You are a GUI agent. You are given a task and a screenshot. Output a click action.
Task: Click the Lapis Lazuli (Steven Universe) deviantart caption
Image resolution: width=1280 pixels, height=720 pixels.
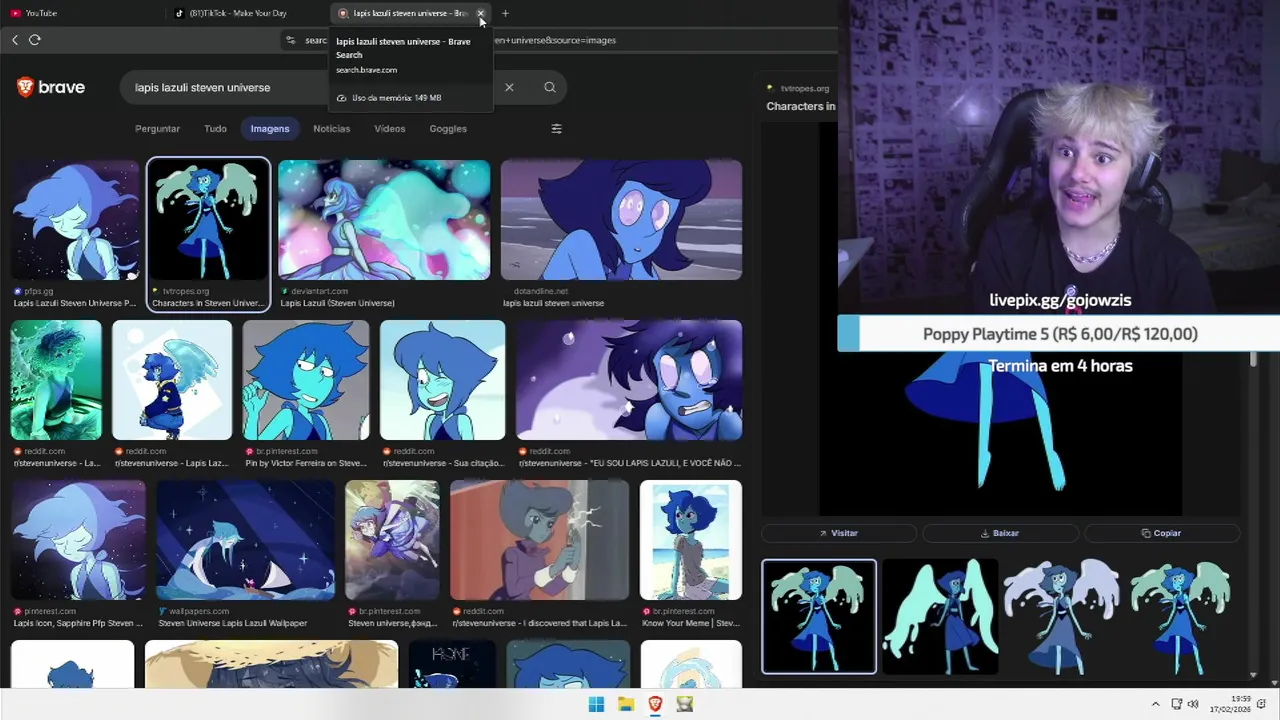coord(338,303)
